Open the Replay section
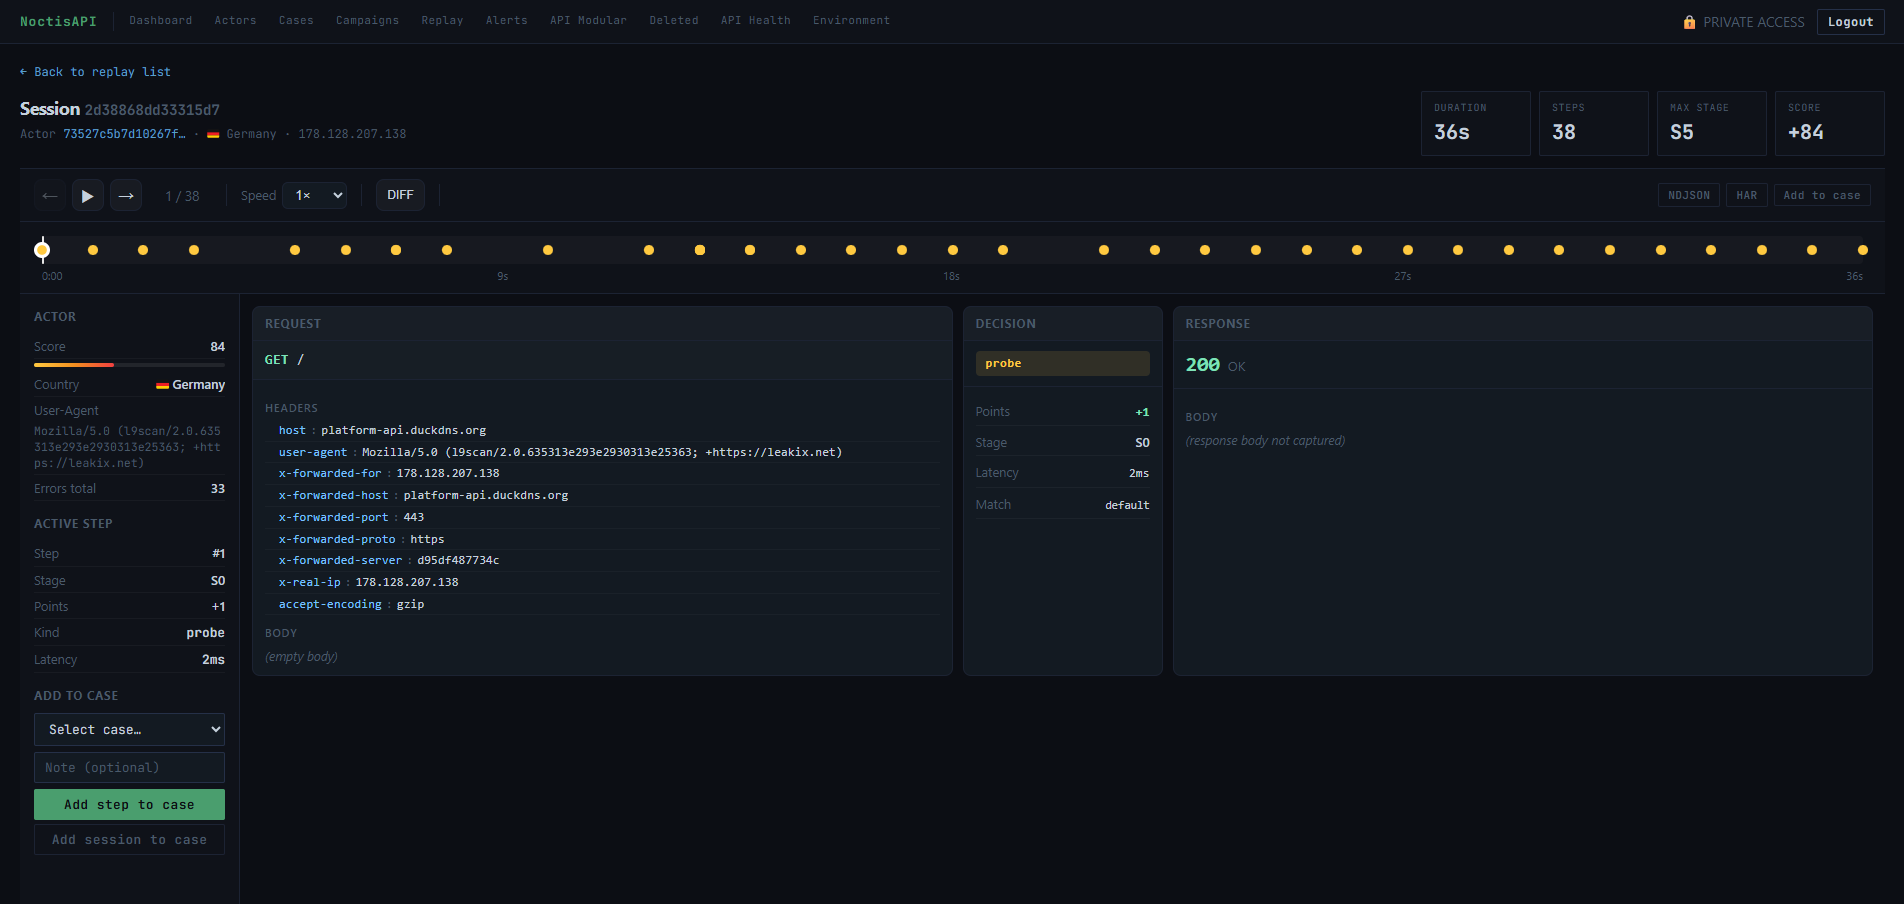1904x904 pixels. click(x=442, y=20)
